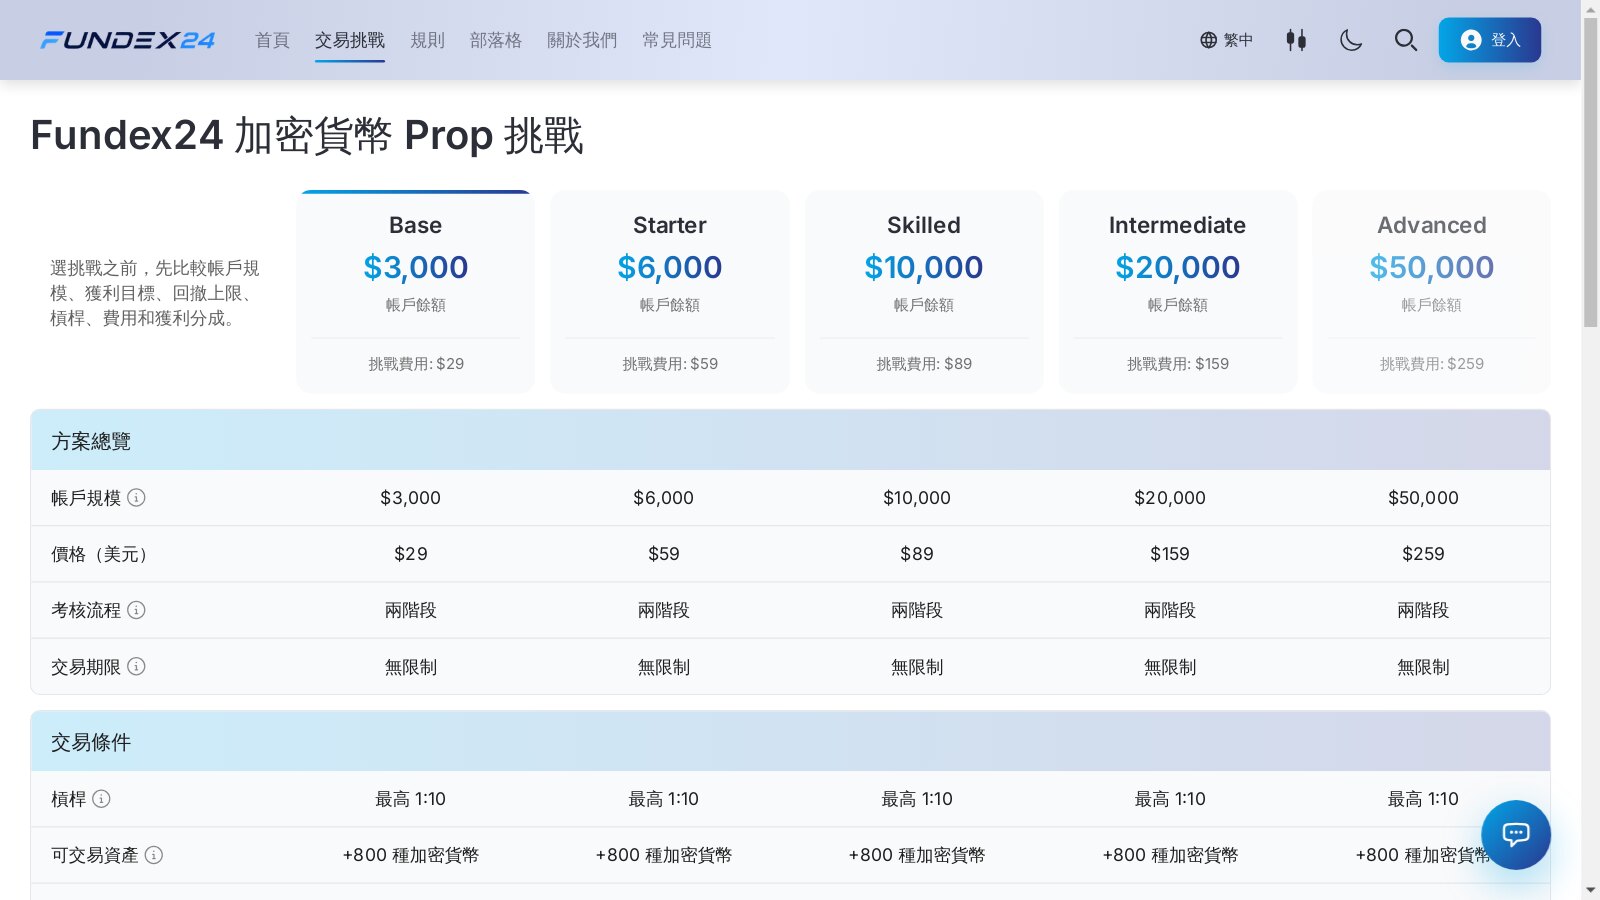Open the live chat bubble
Image resolution: width=1600 pixels, height=900 pixels.
pyautogui.click(x=1516, y=835)
